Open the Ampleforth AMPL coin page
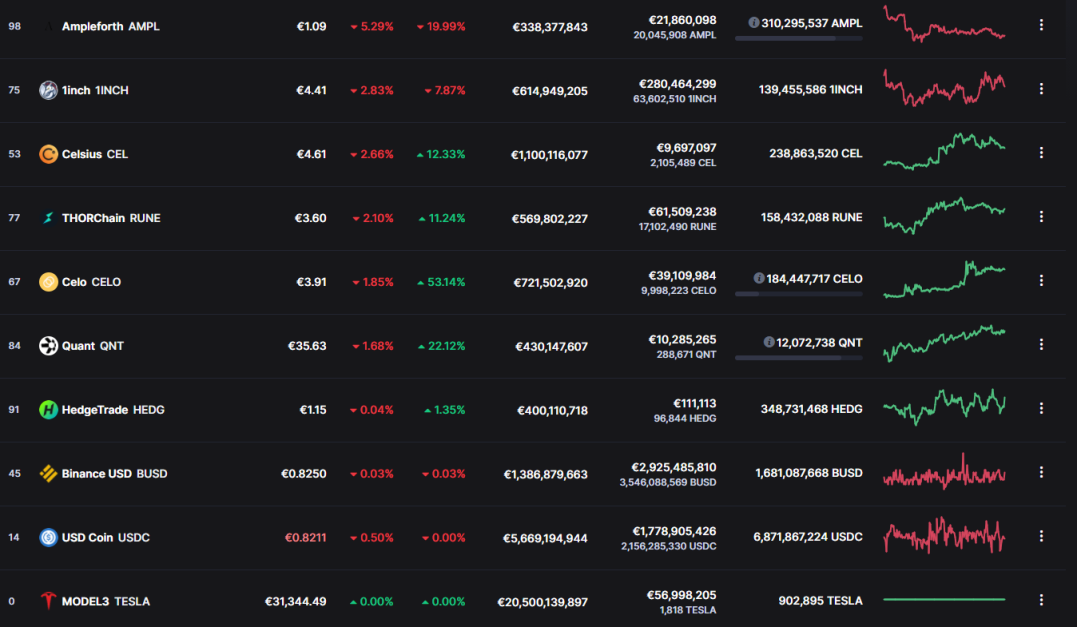Image resolution: width=1077 pixels, height=627 pixels. pos(111,26)
